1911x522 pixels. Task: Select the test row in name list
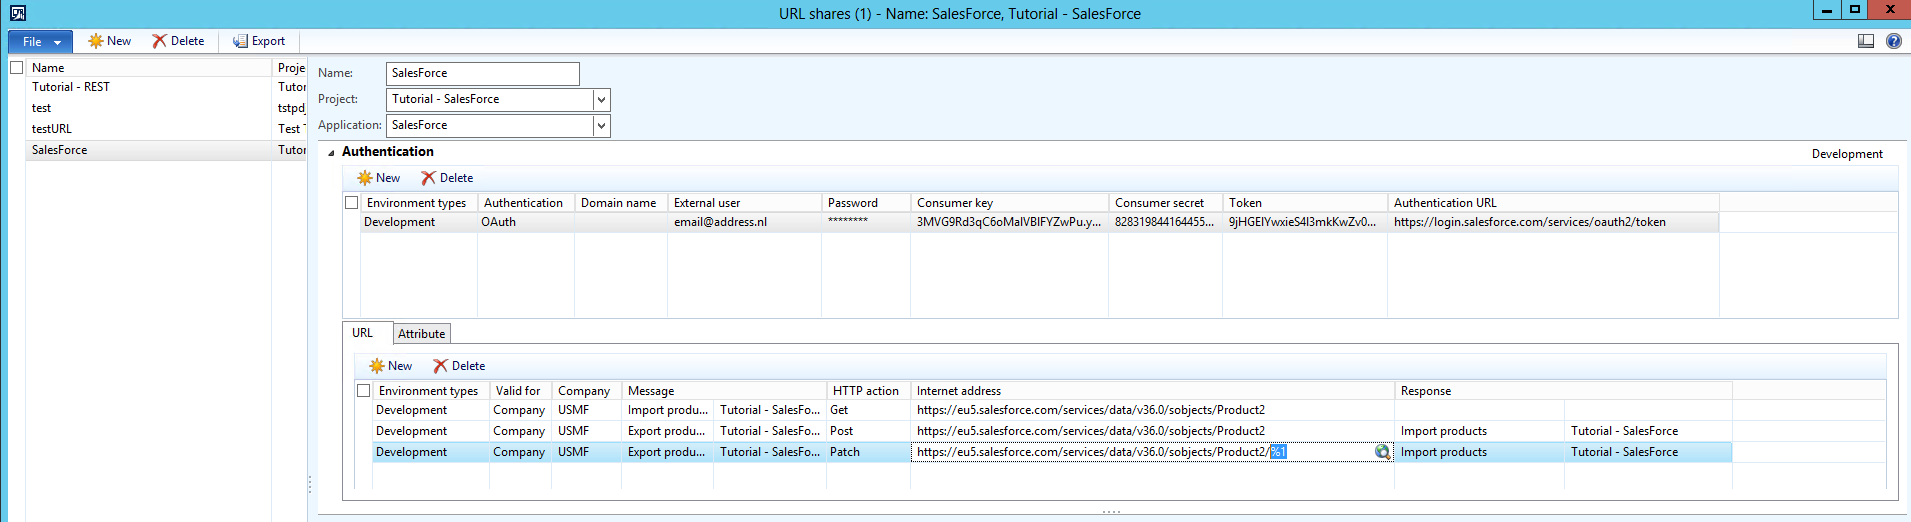tap(166, 108)
